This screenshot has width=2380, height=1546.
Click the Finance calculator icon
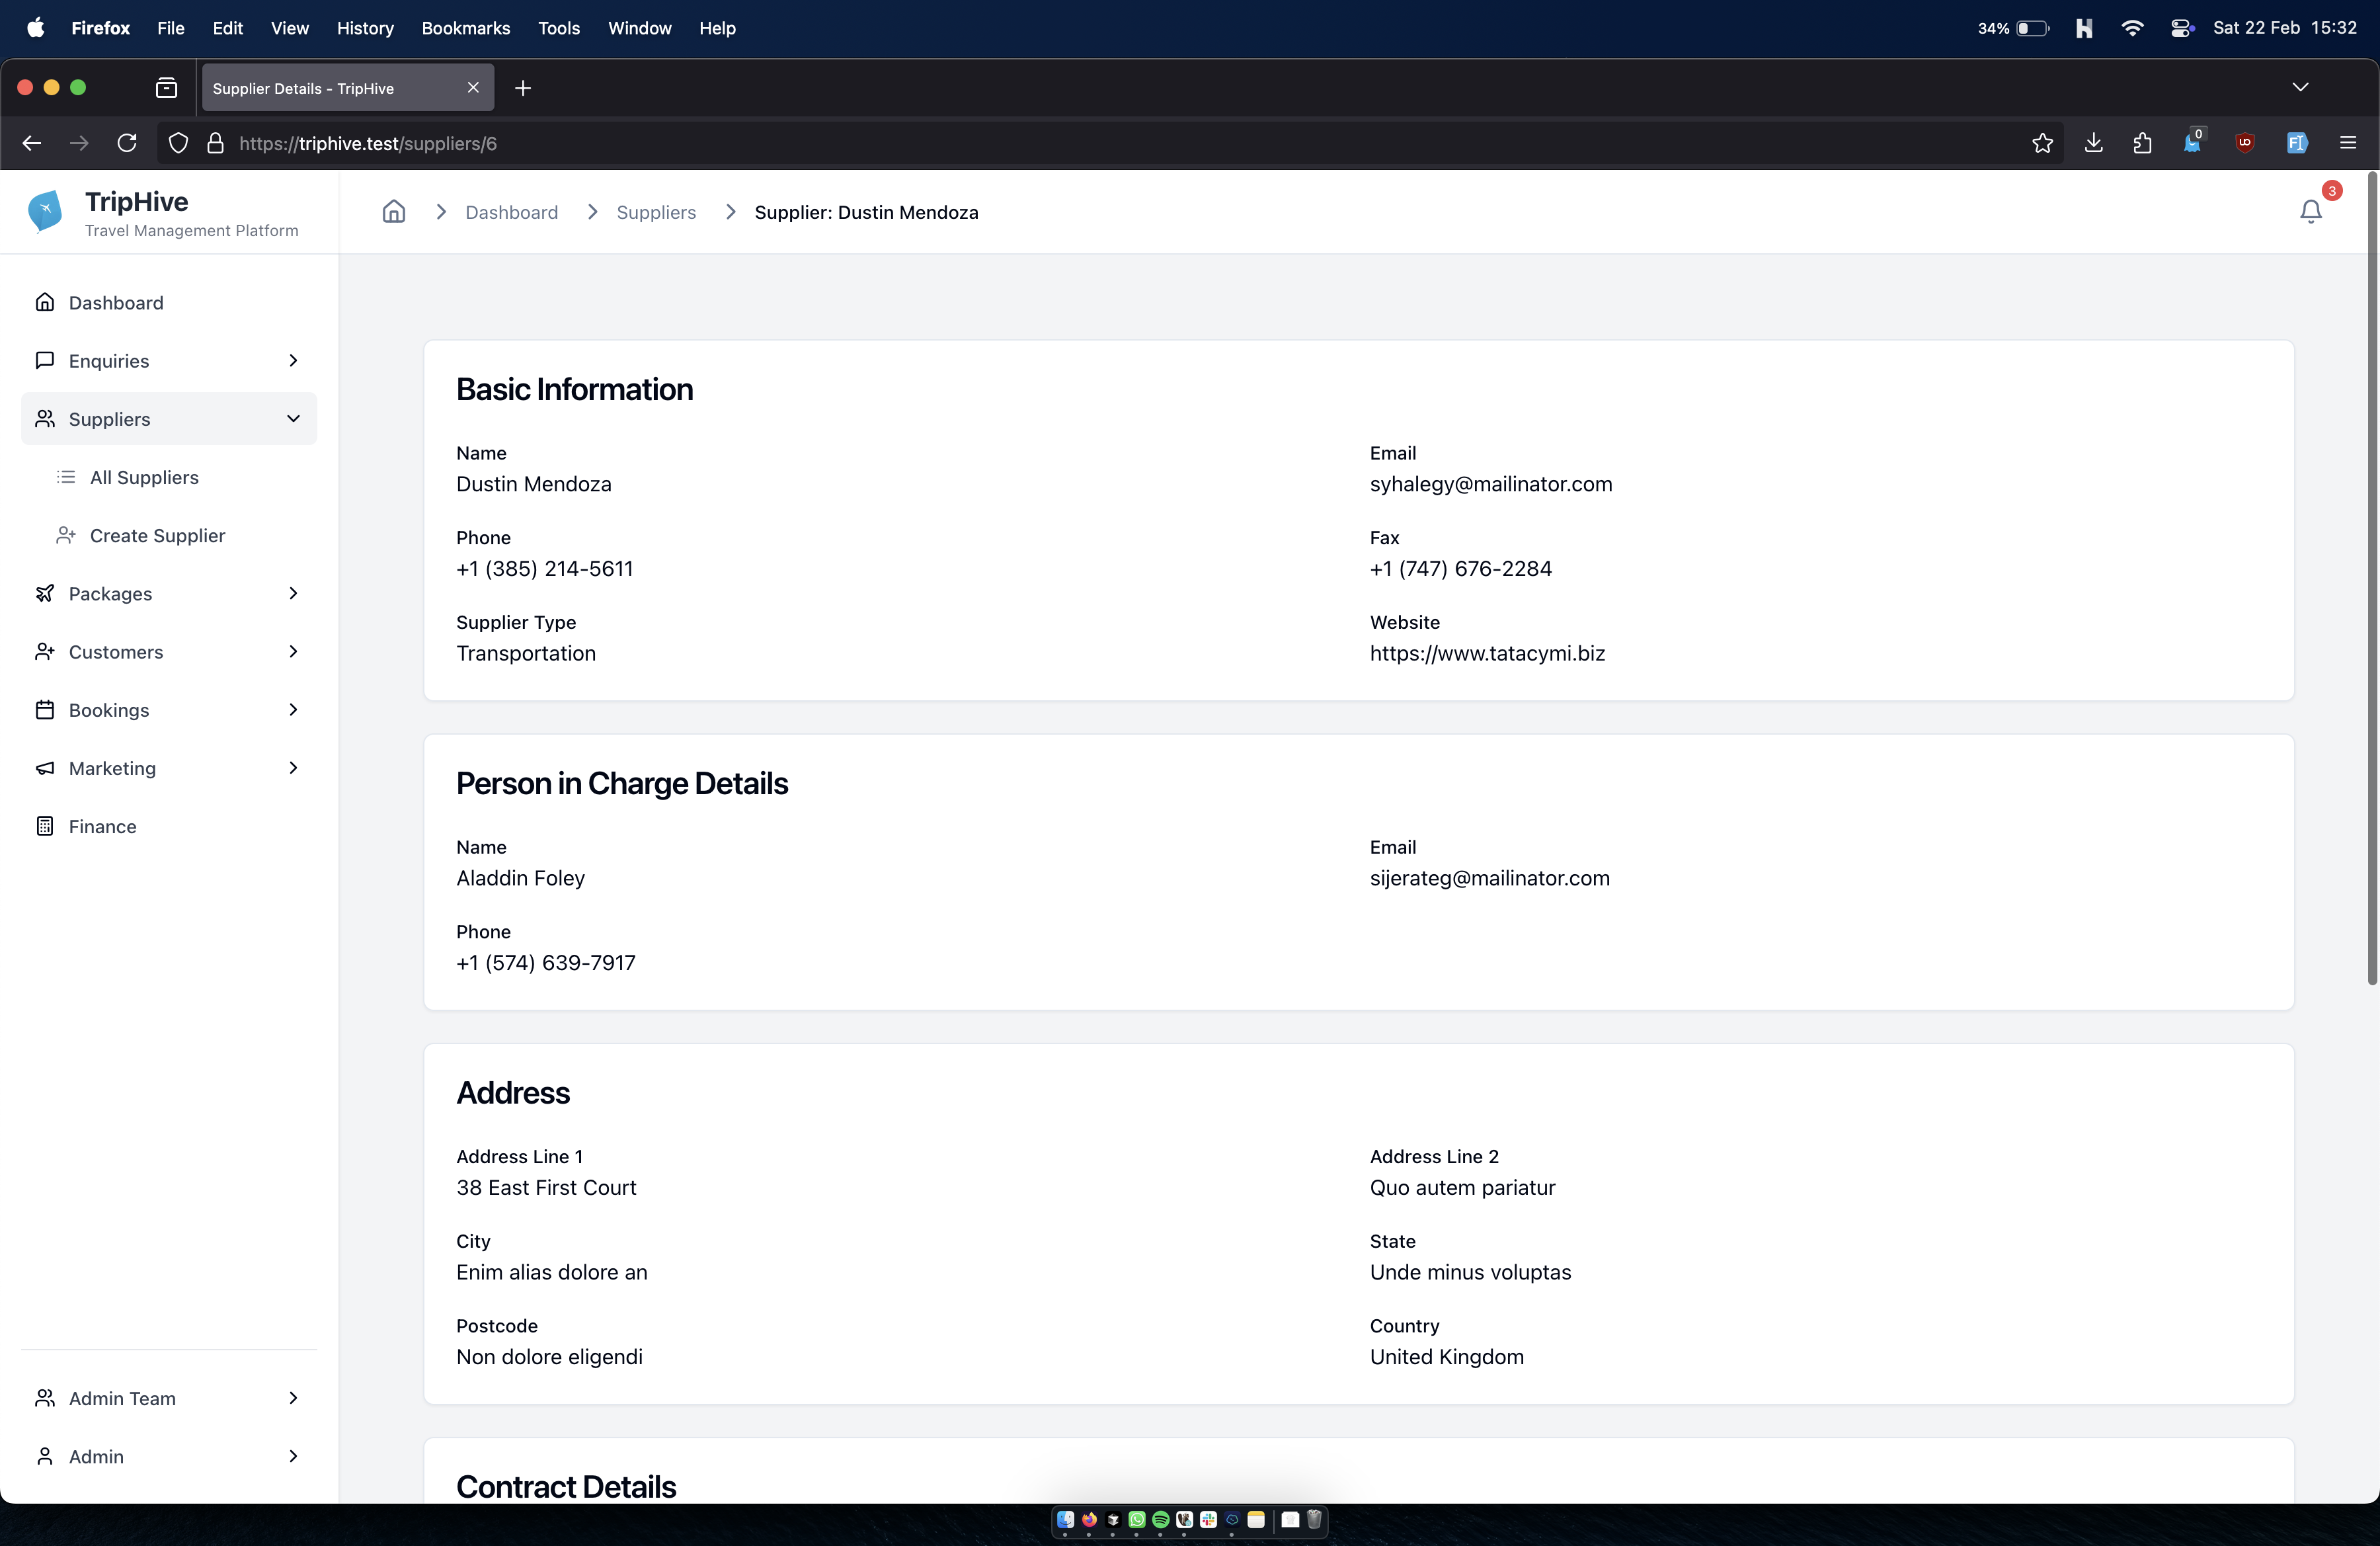point(45,826)
